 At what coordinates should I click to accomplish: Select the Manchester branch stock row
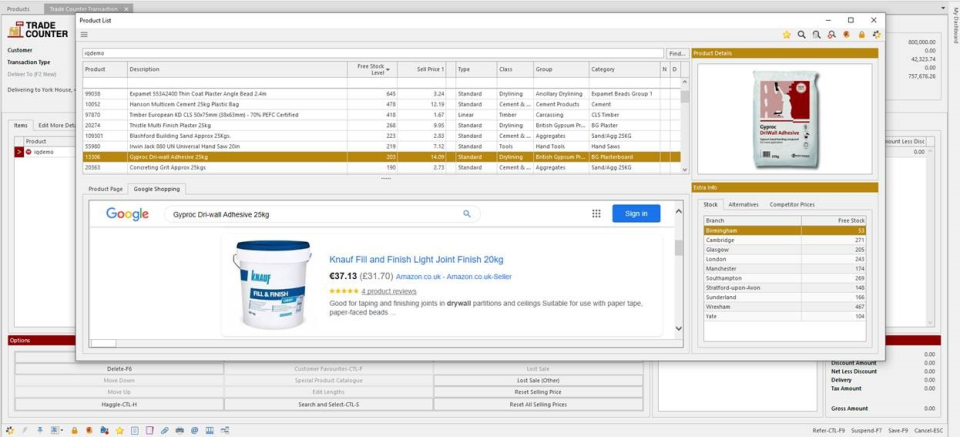pyautogui.click(x=785, y=269)
